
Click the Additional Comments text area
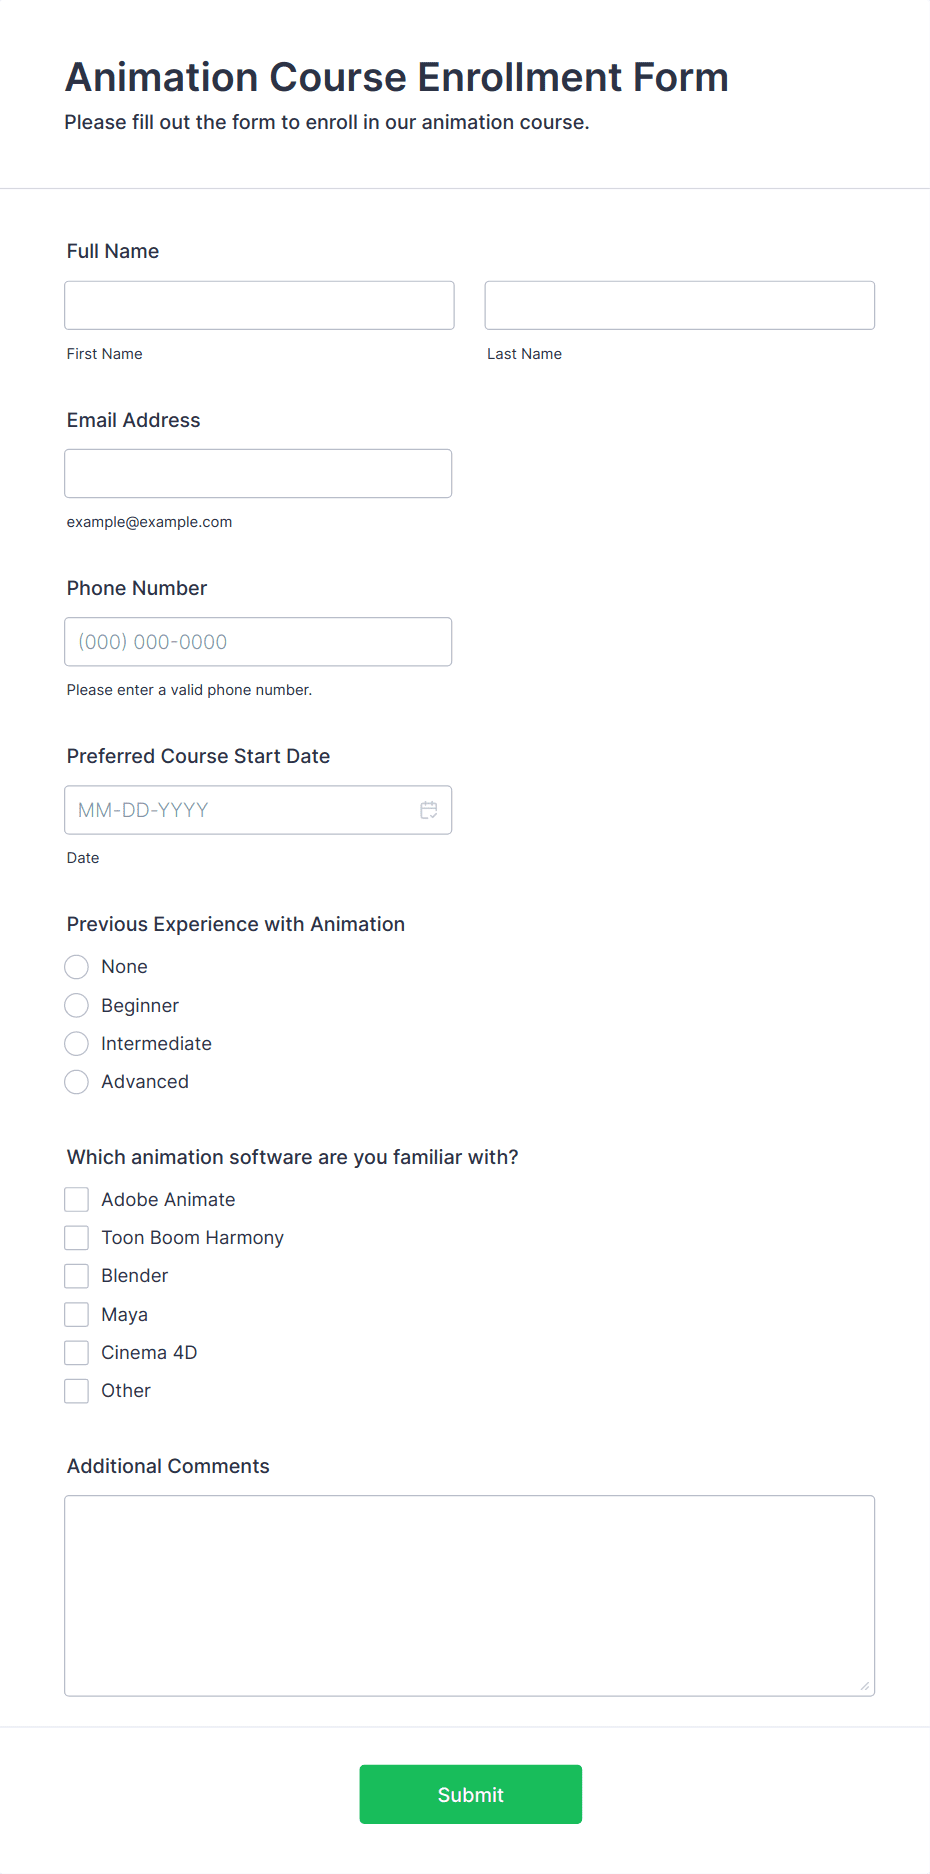click(470, 1596)
